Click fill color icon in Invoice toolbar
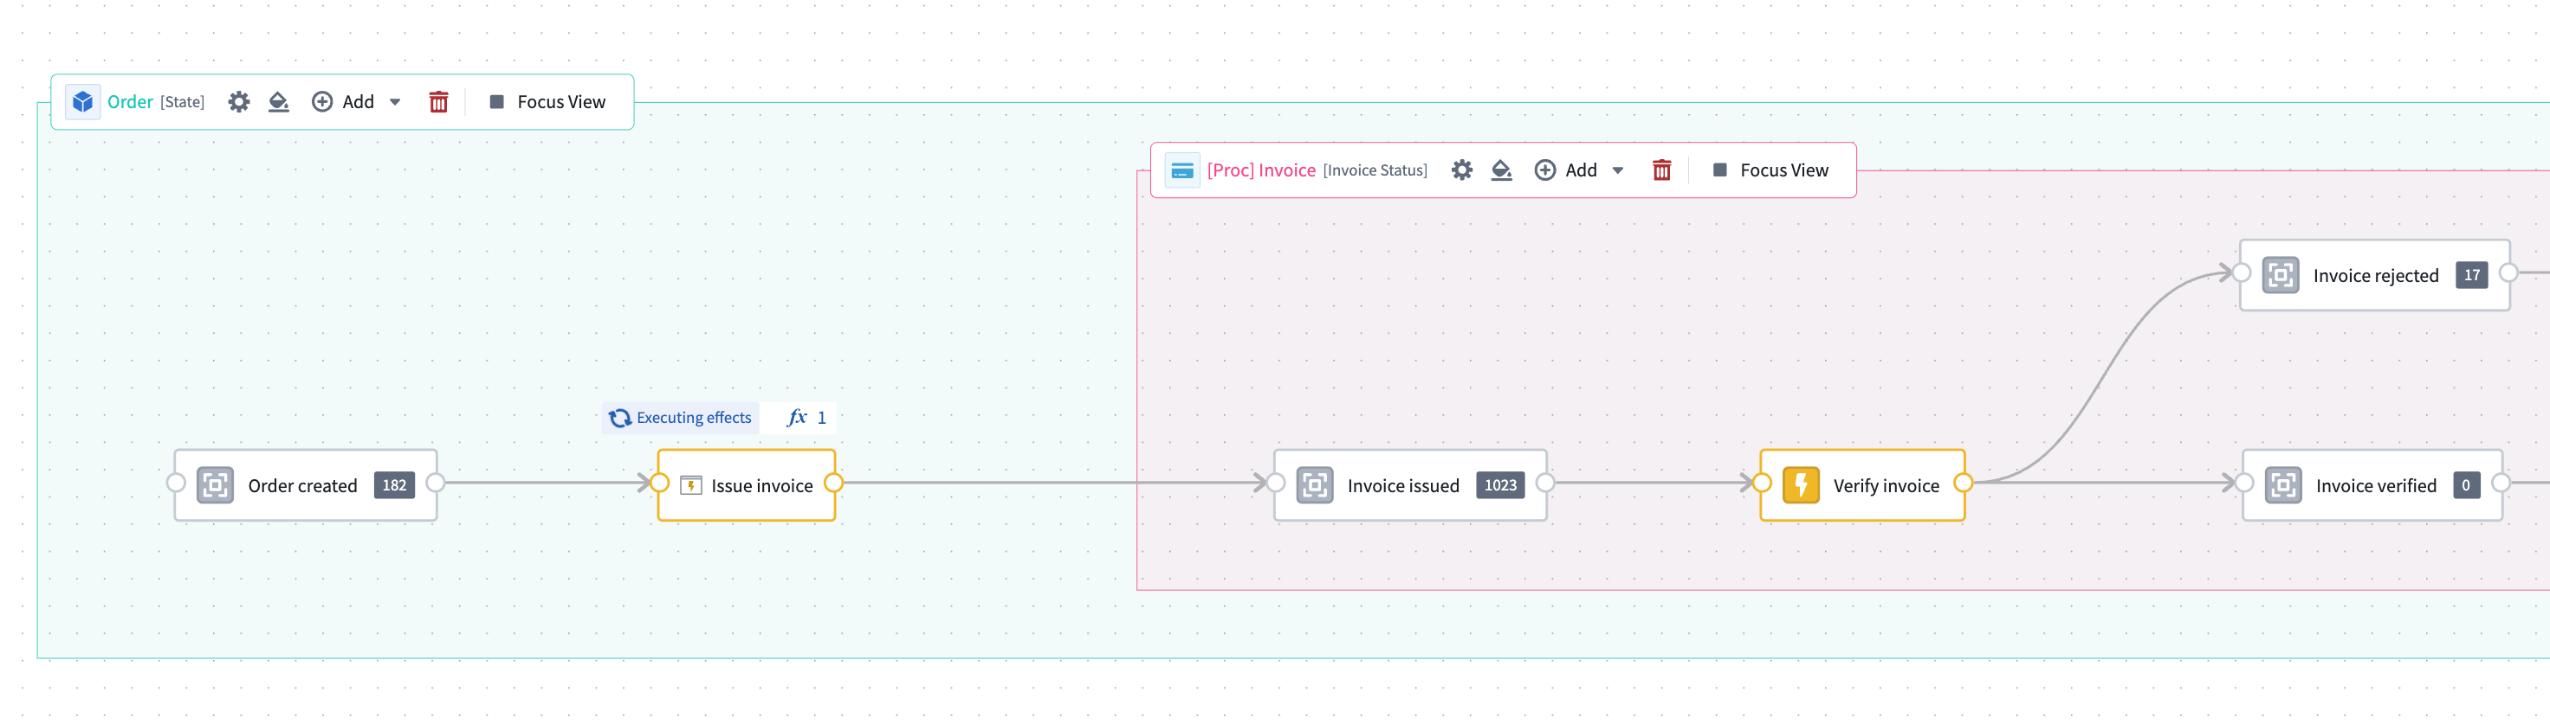The width and height of the screenshot is (2550, 724). point(1501,170)
